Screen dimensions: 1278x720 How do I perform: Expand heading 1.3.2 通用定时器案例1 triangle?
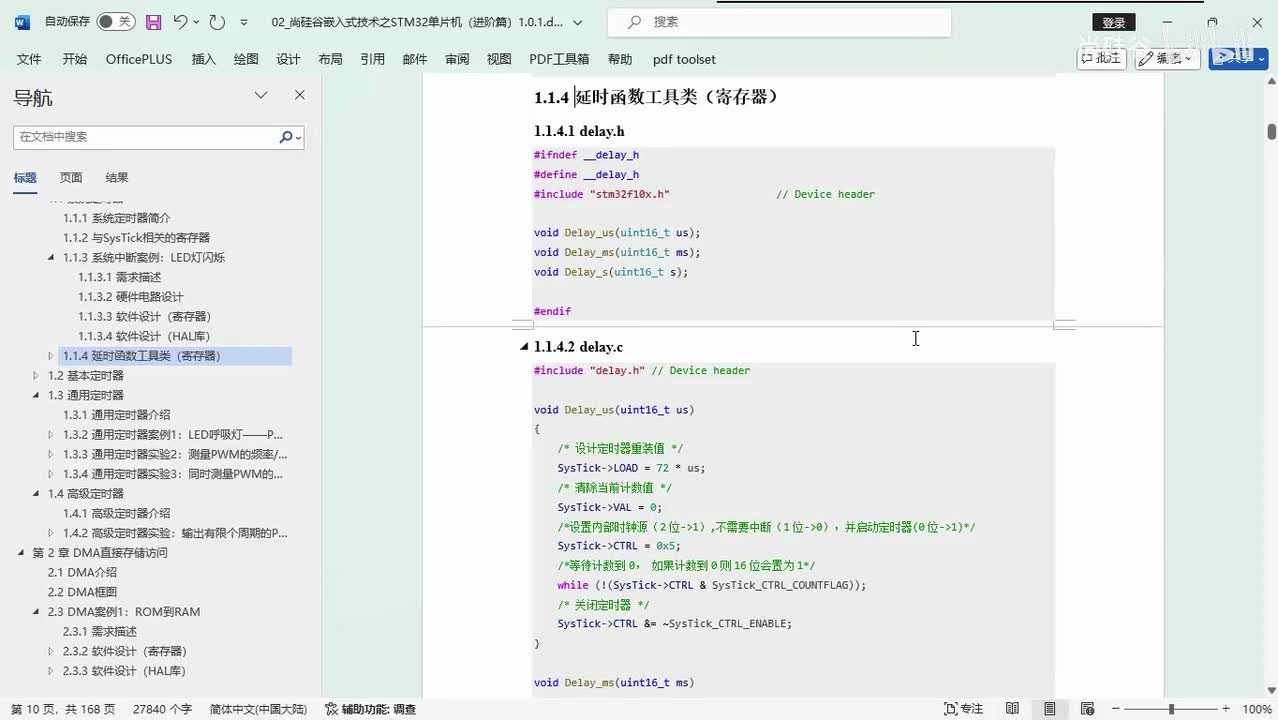point(51,435)
